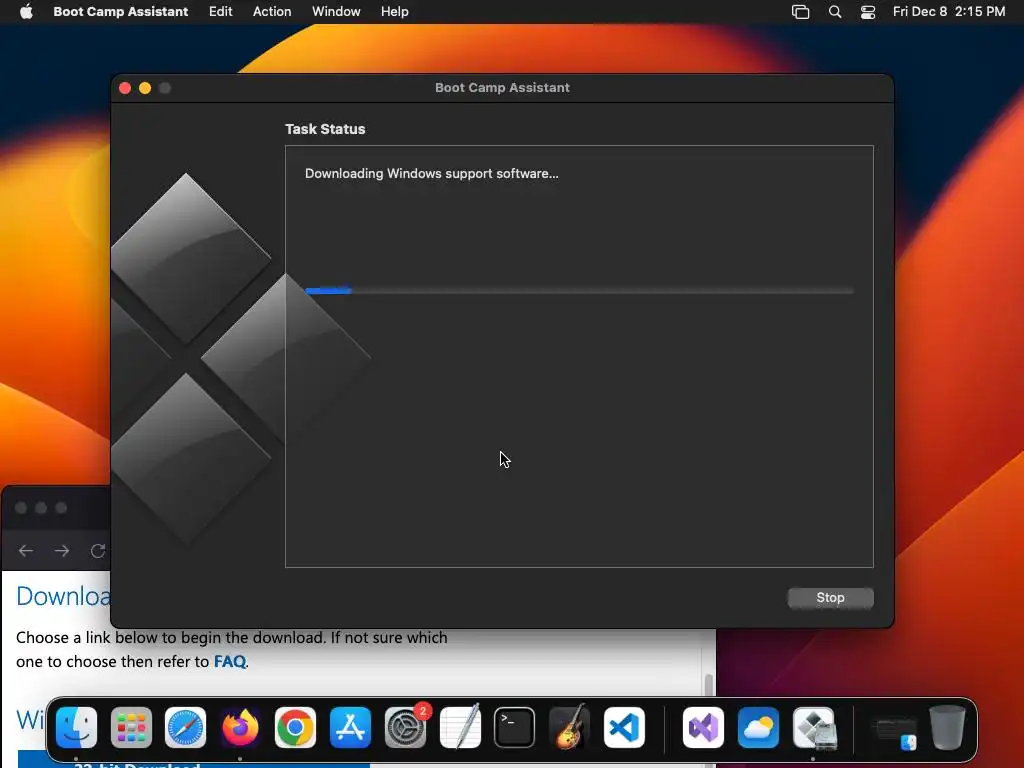
Task: Click the Task Status heading
Action: pos(325,129)
